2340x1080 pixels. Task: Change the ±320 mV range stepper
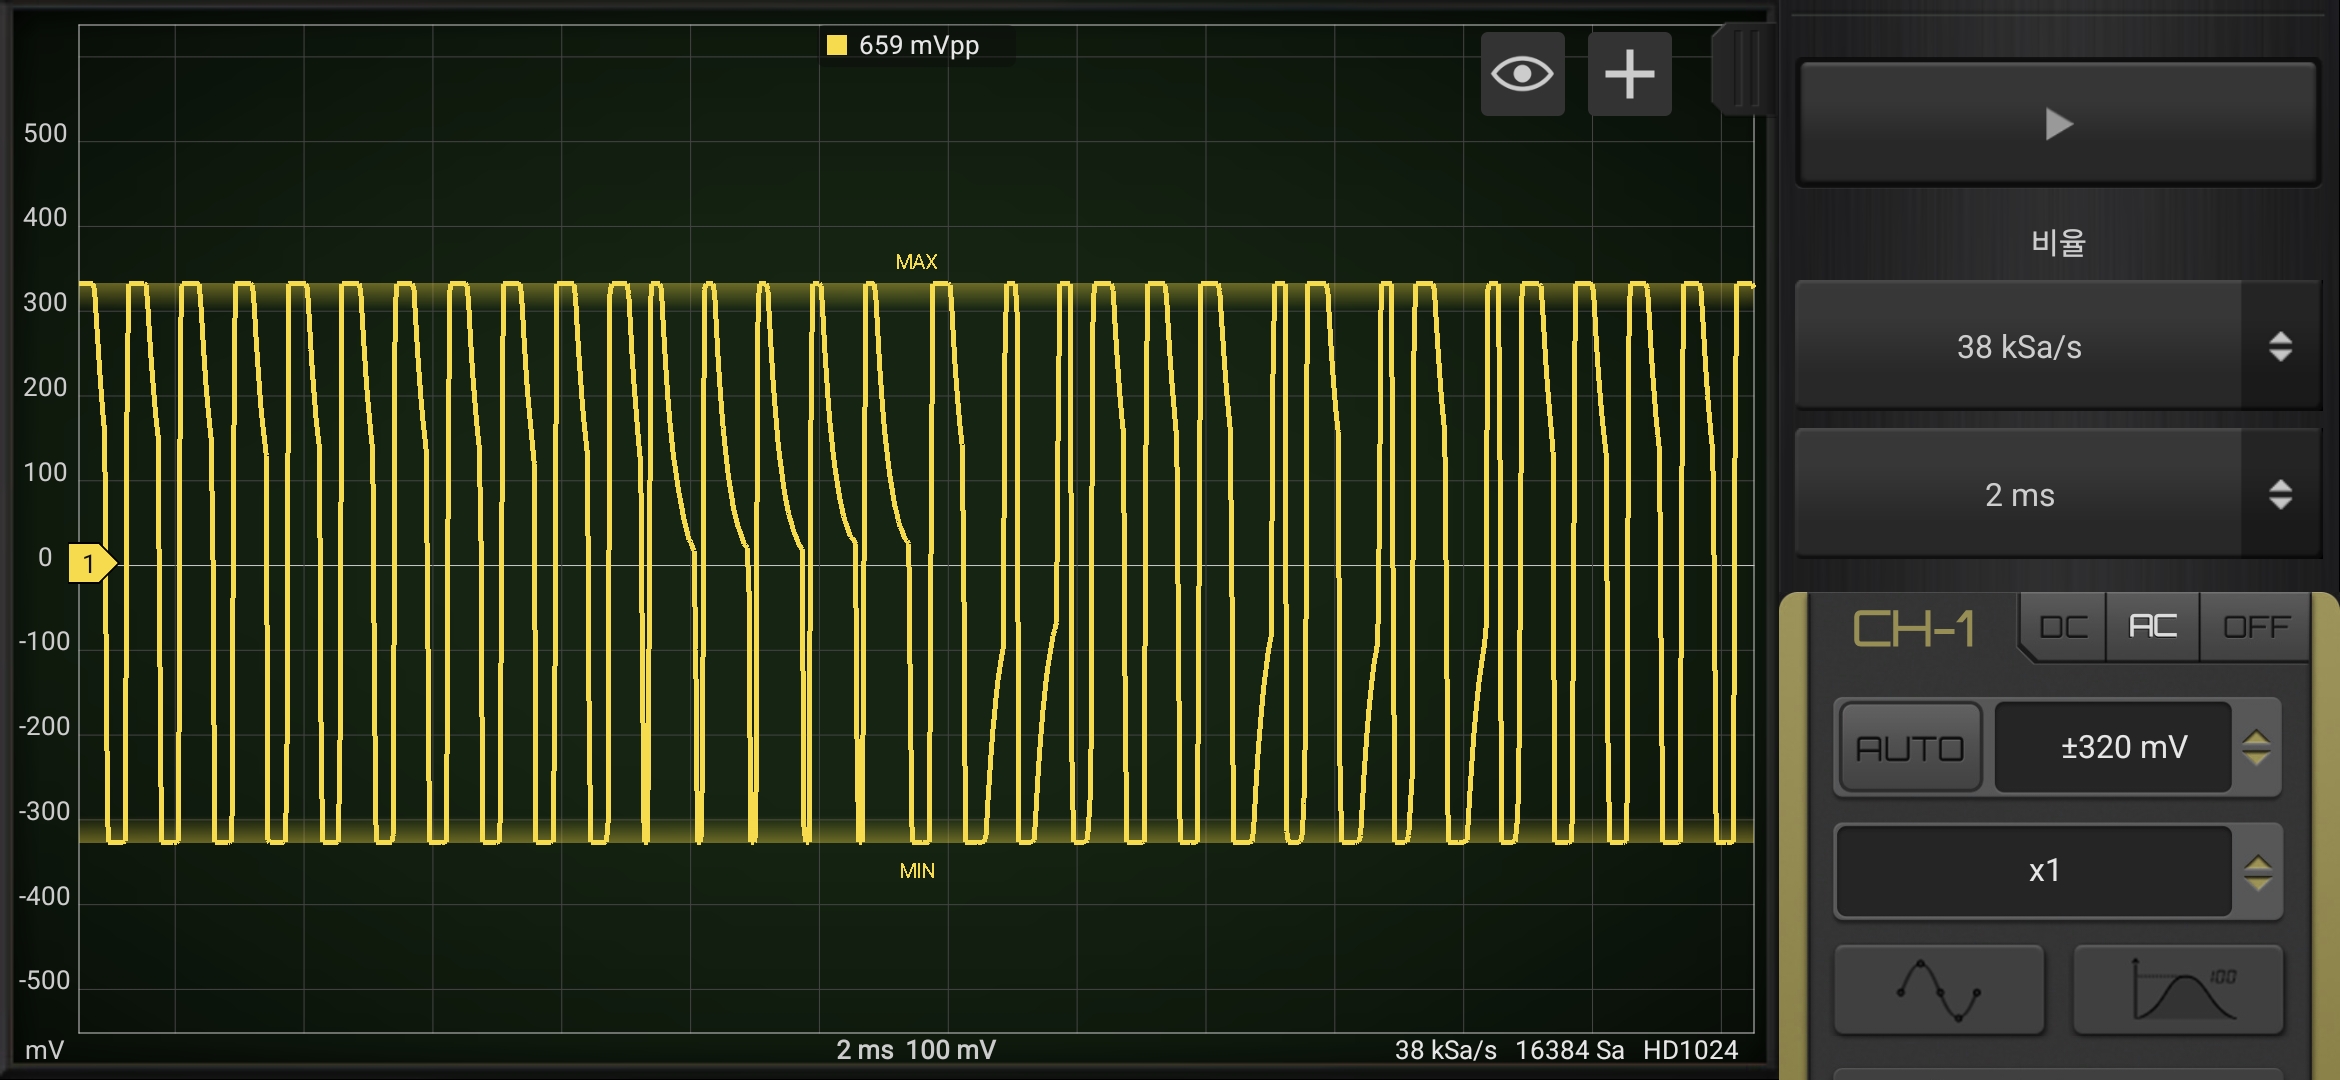tap(2256, 747)
